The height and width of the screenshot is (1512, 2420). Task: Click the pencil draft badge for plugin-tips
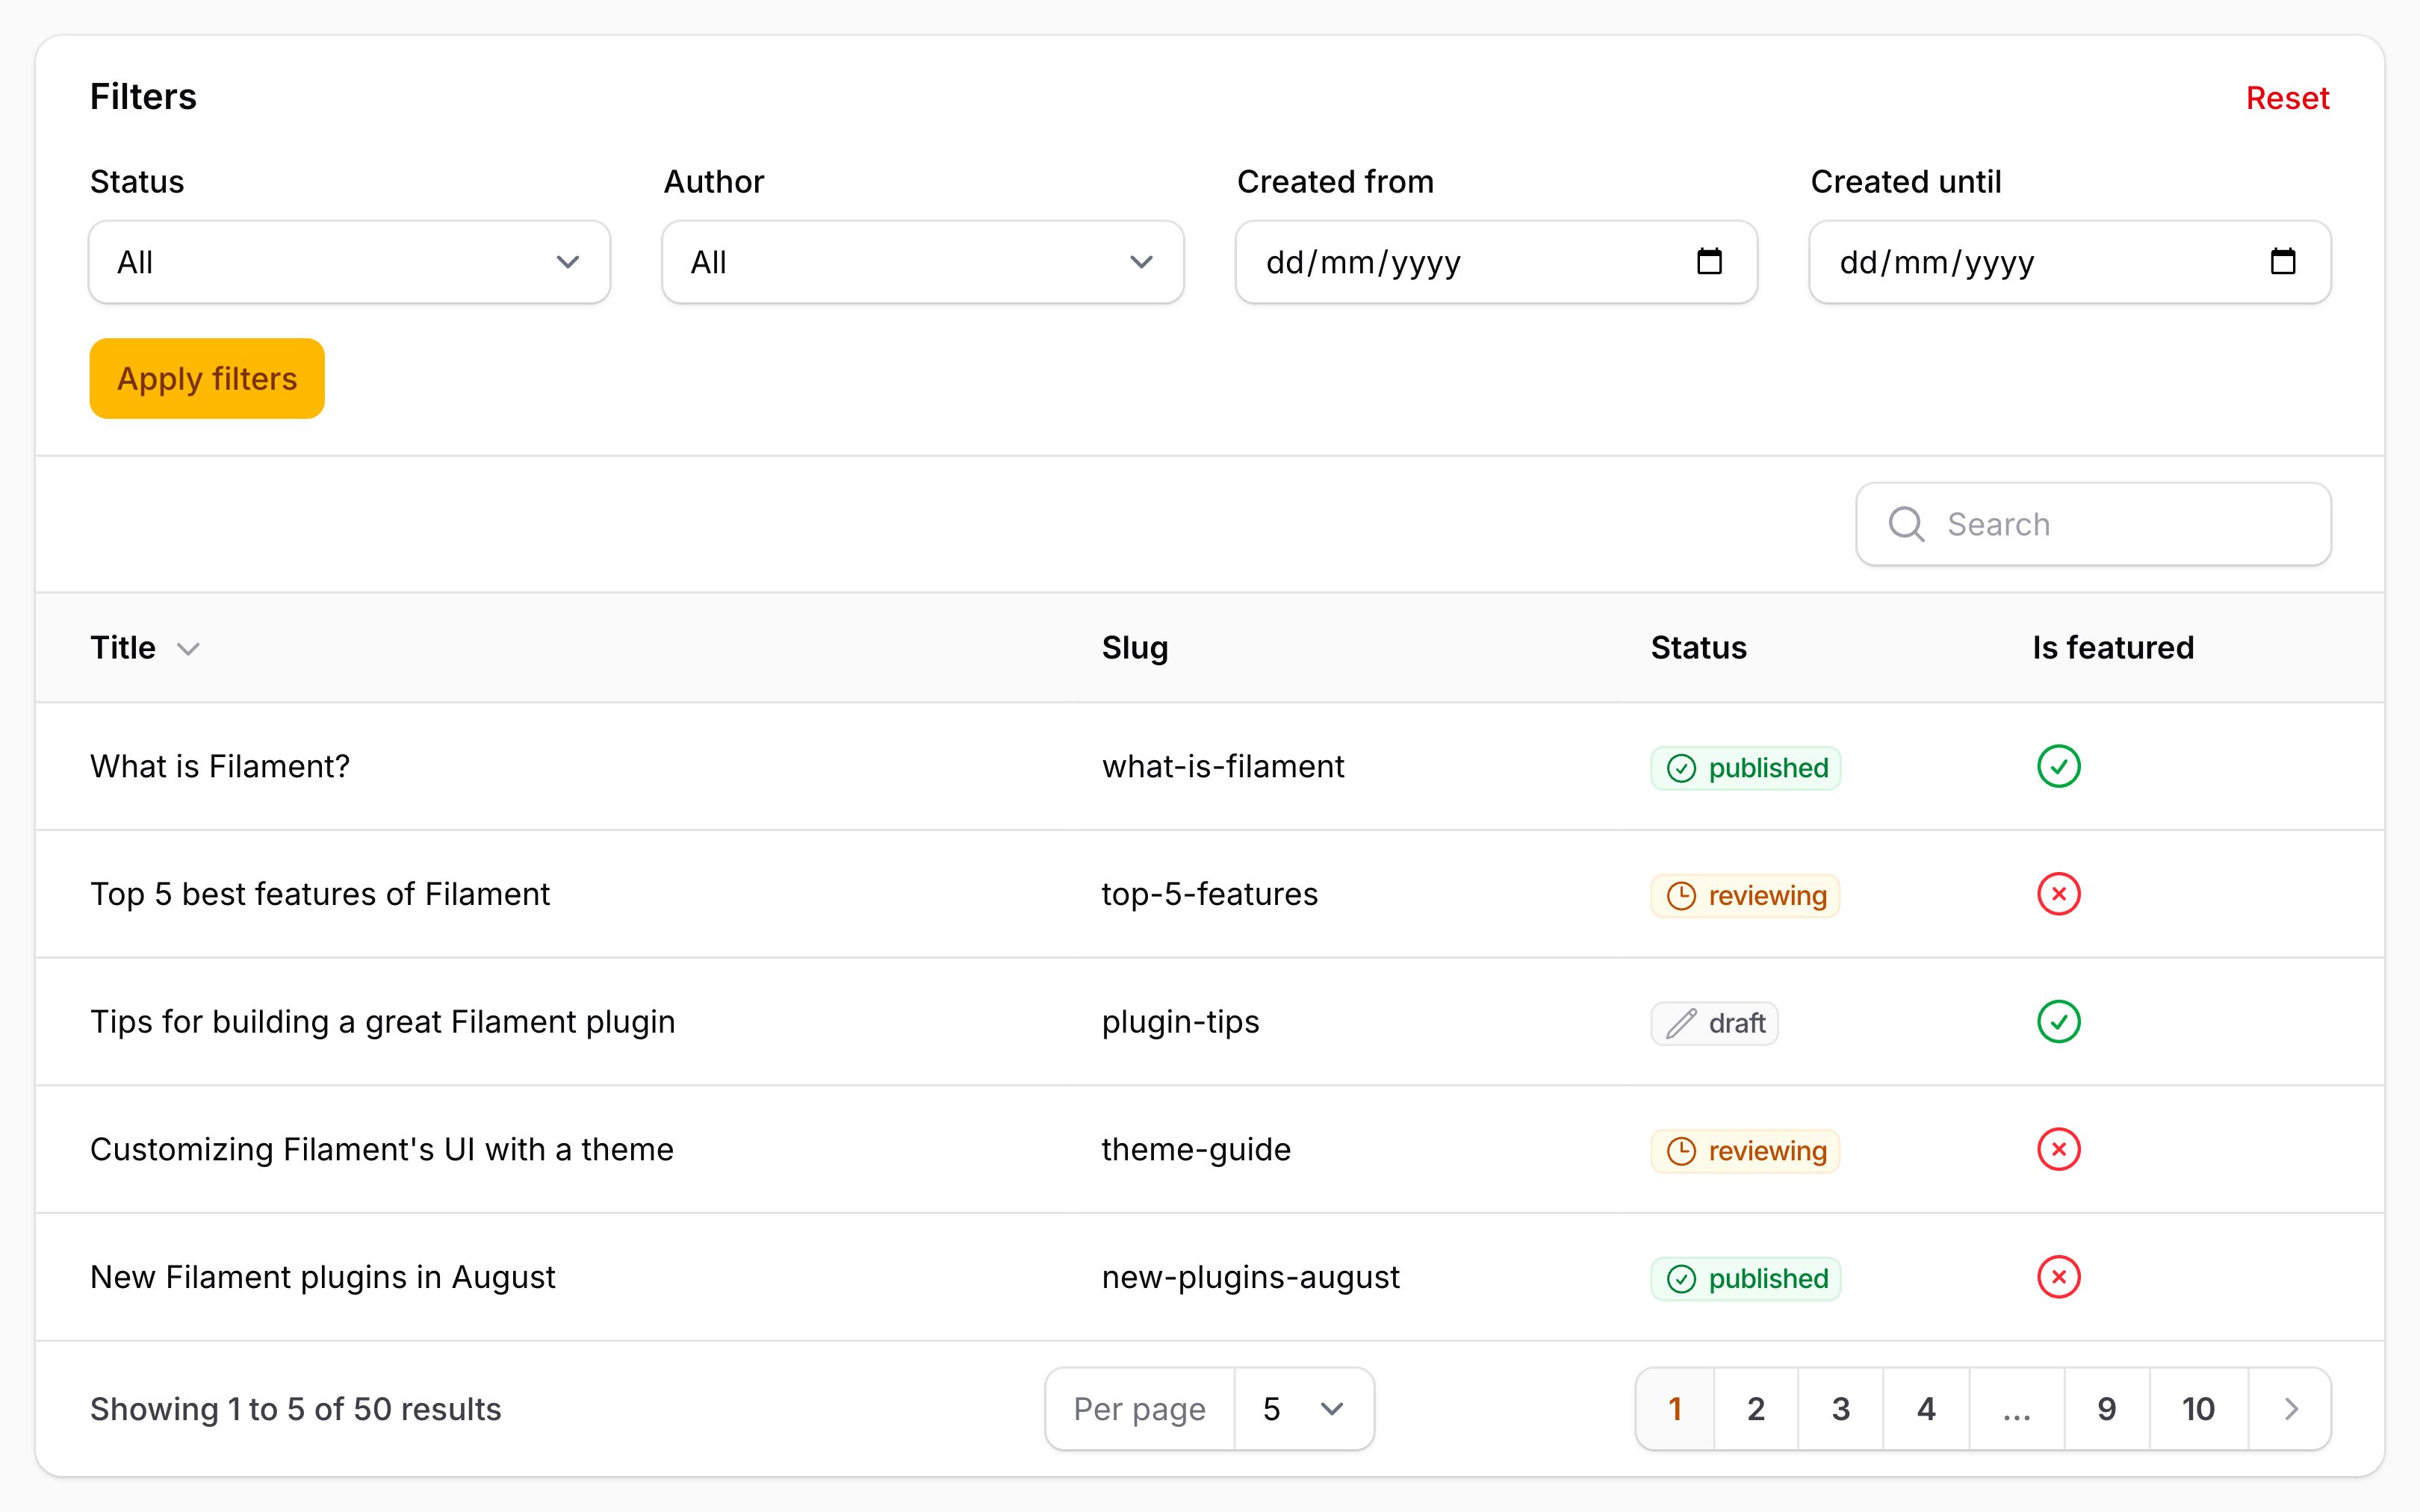tap(1714, 1023)
